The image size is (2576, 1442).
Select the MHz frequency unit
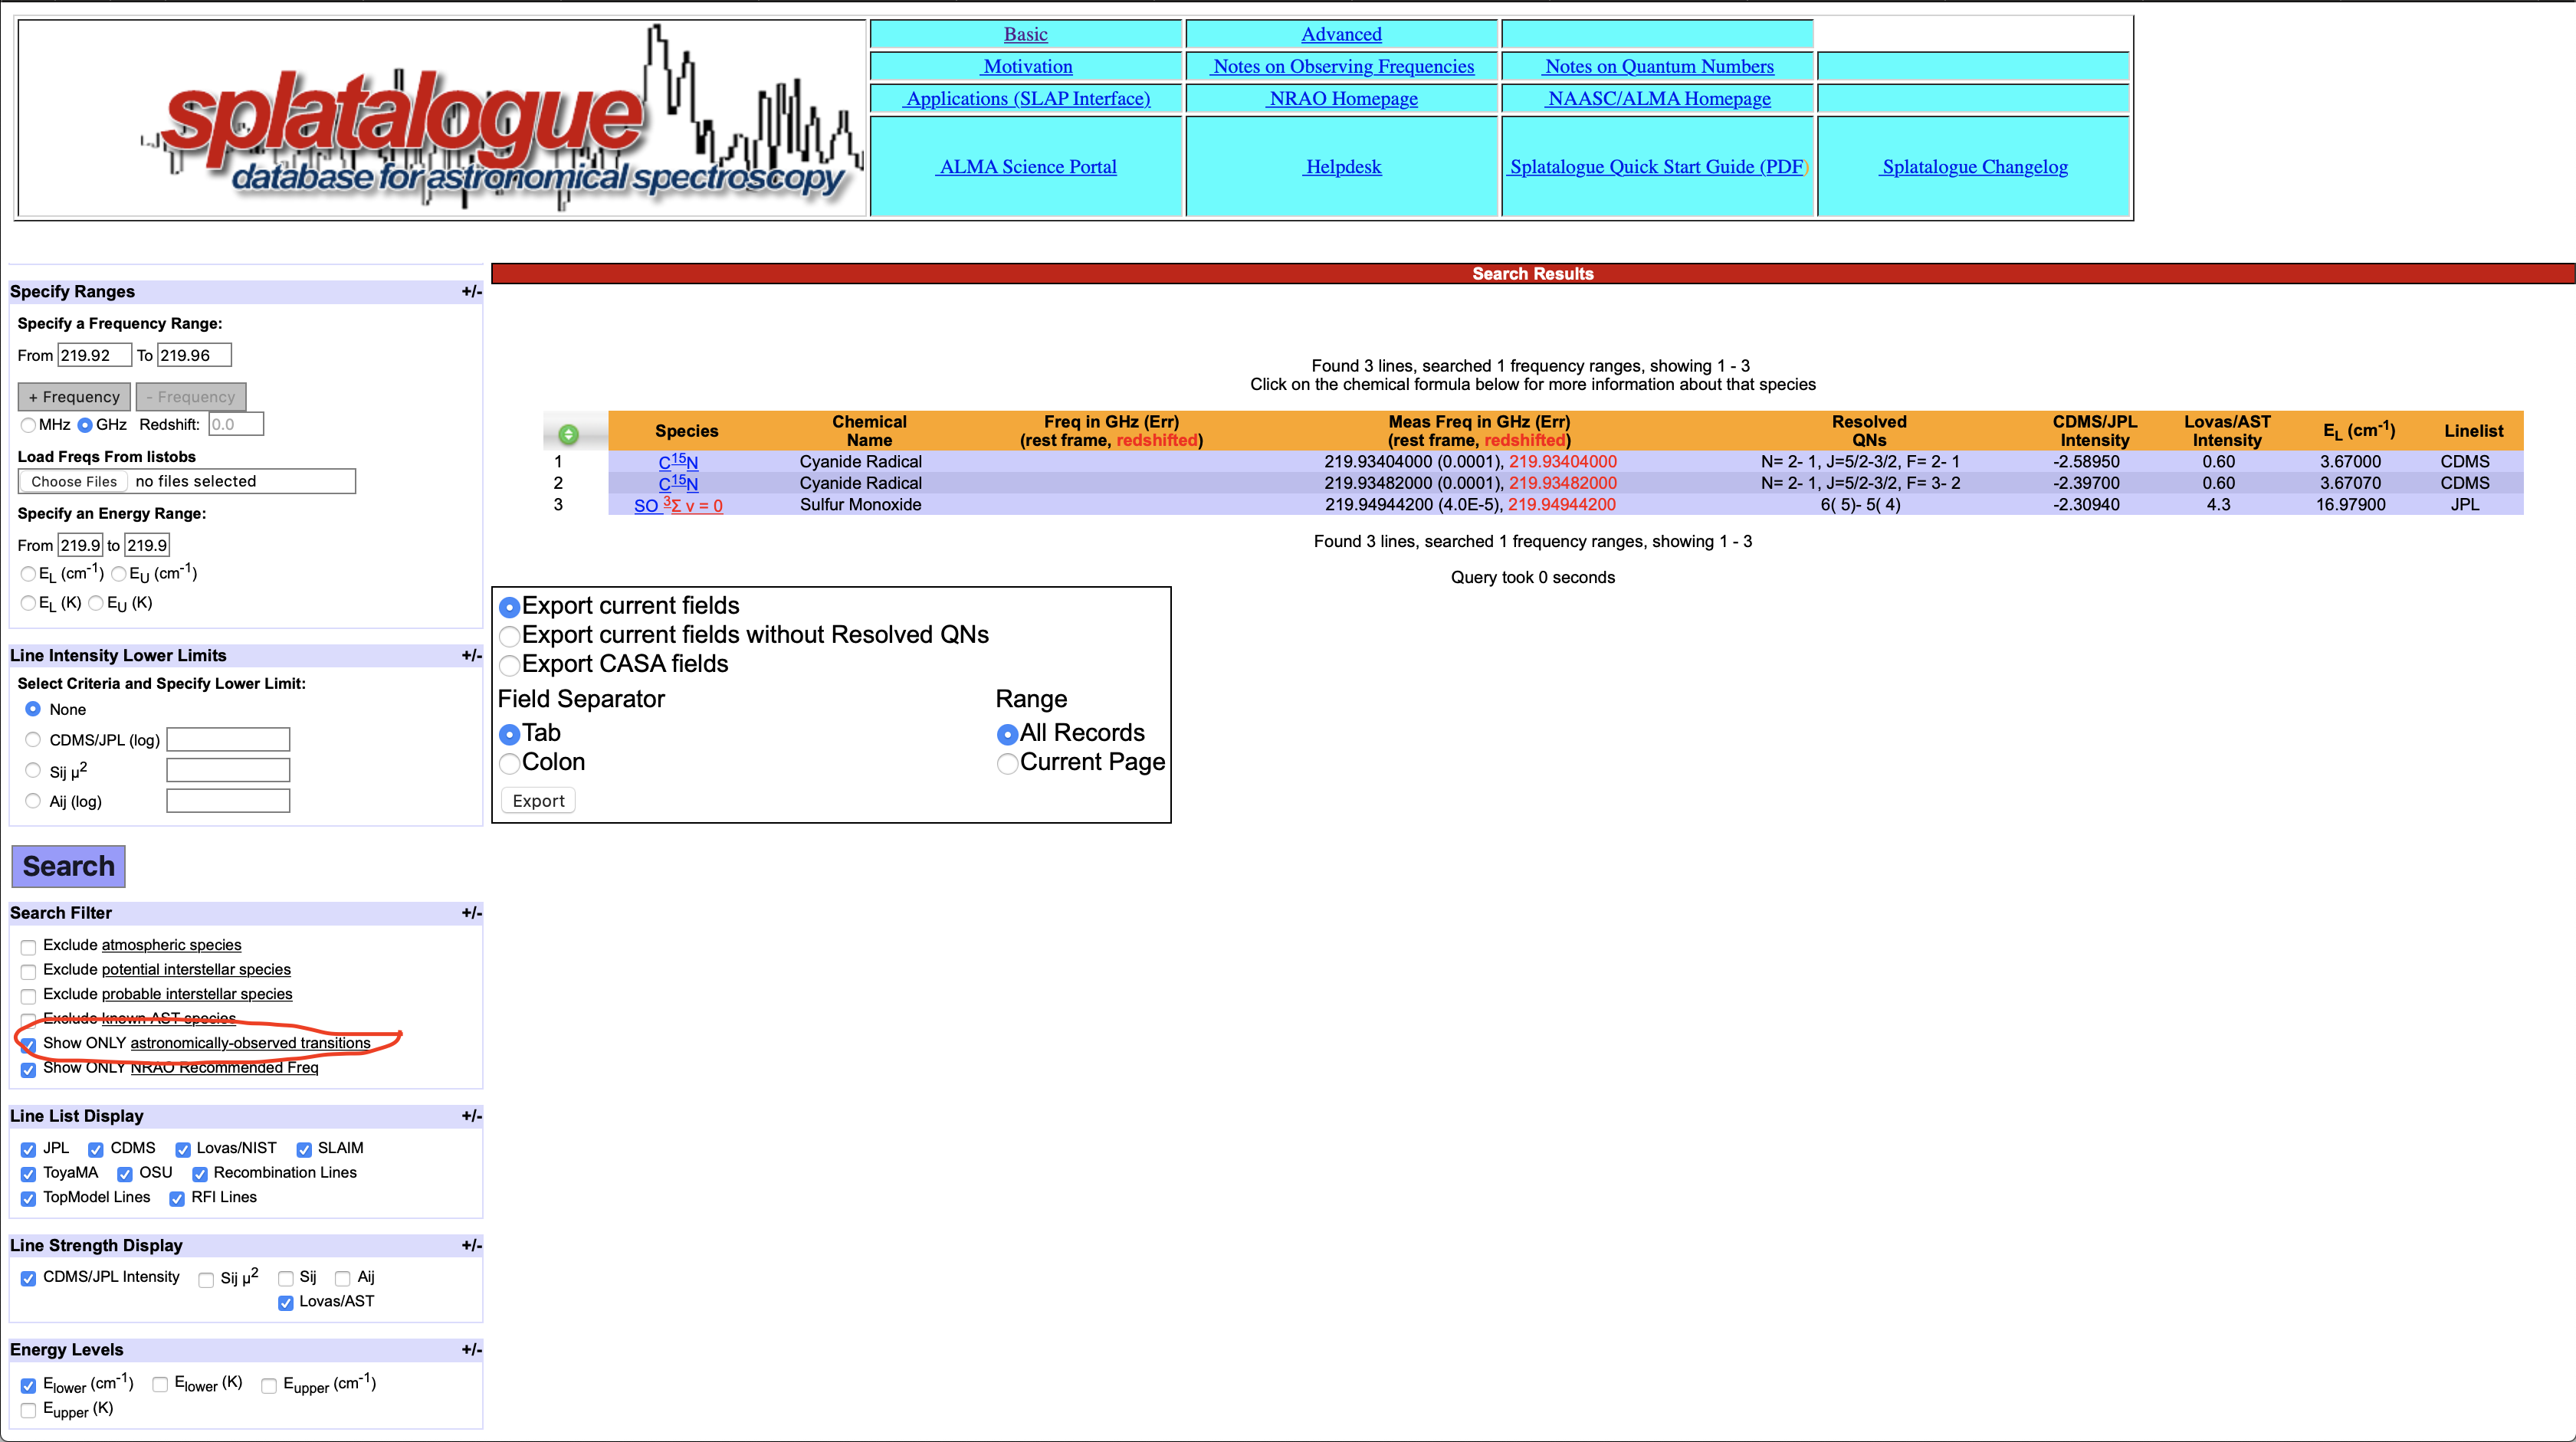(28, 425)
